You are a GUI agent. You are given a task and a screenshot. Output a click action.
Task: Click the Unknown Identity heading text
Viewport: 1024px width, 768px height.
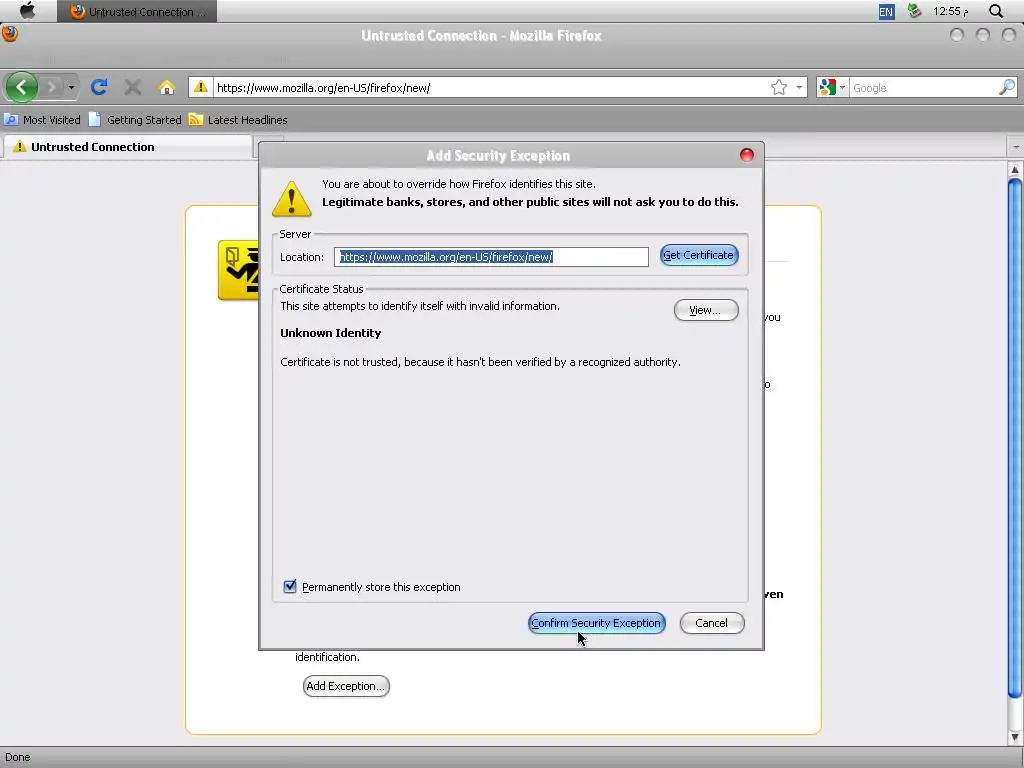coord(330,333)
